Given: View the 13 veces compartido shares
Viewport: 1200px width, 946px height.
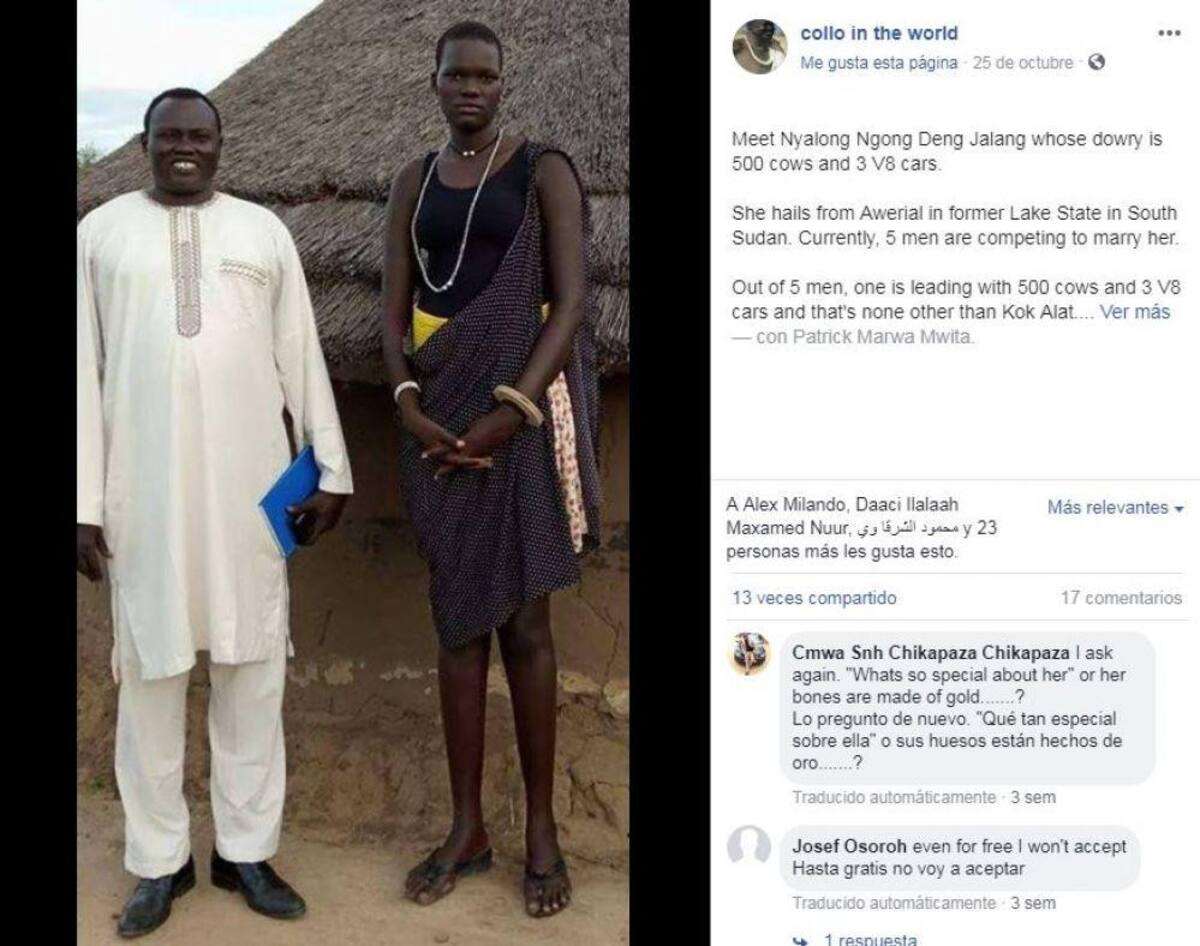Looking at the screenshot, I should point(814,599).
